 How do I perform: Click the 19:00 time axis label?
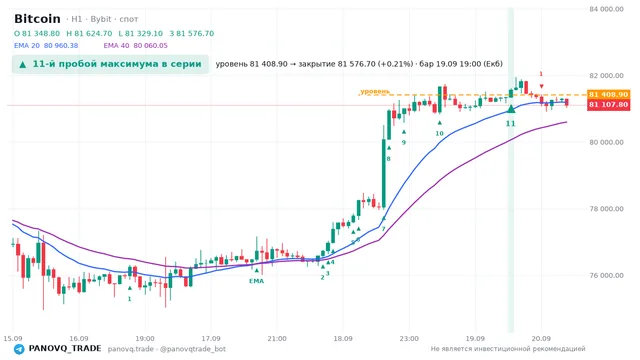145,339
